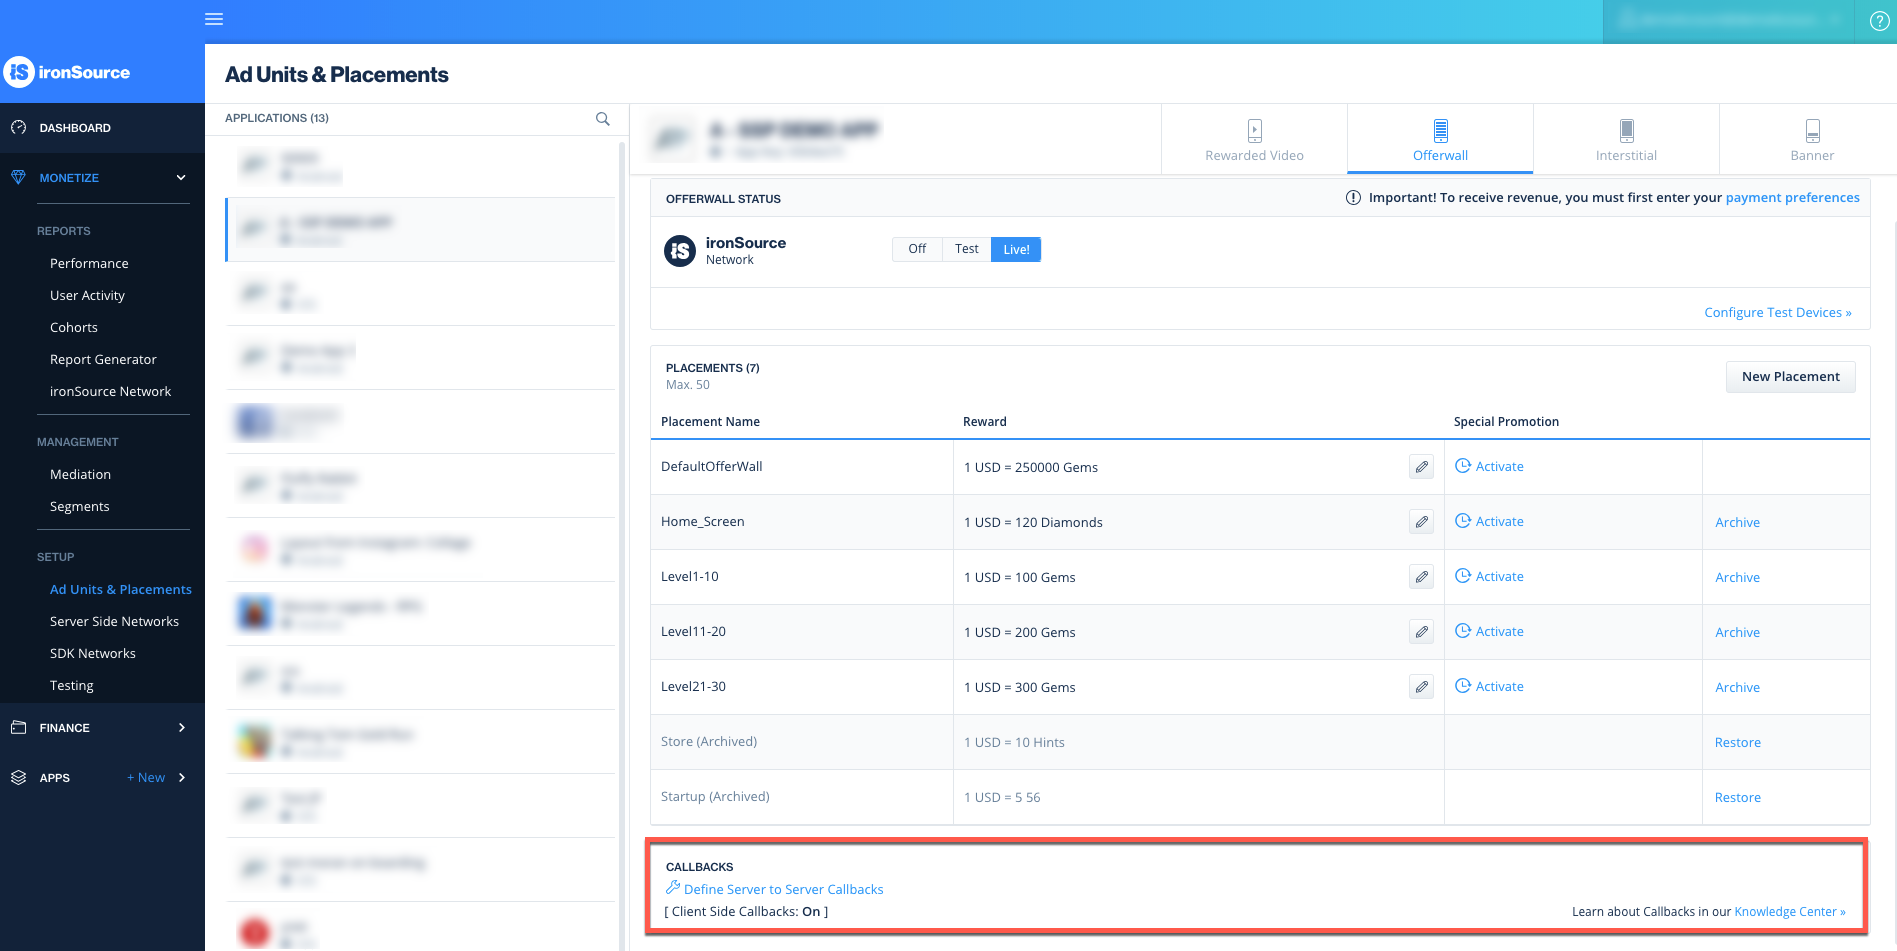Screen dimensions: 1897x951
Task: Open the hamburger navigation menu
Action: [x=213, y=19]
